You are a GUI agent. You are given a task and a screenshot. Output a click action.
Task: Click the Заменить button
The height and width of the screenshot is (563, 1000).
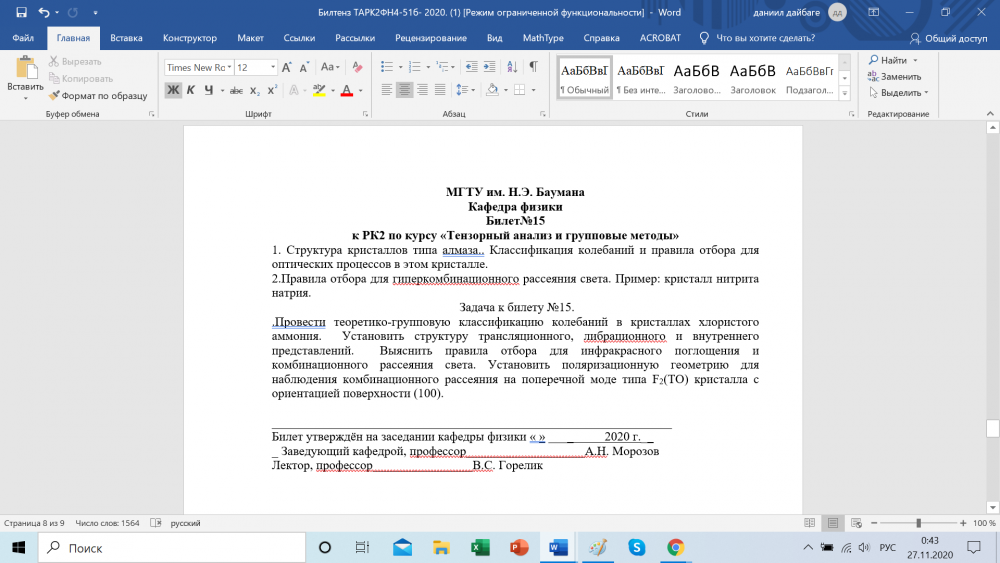900,76
